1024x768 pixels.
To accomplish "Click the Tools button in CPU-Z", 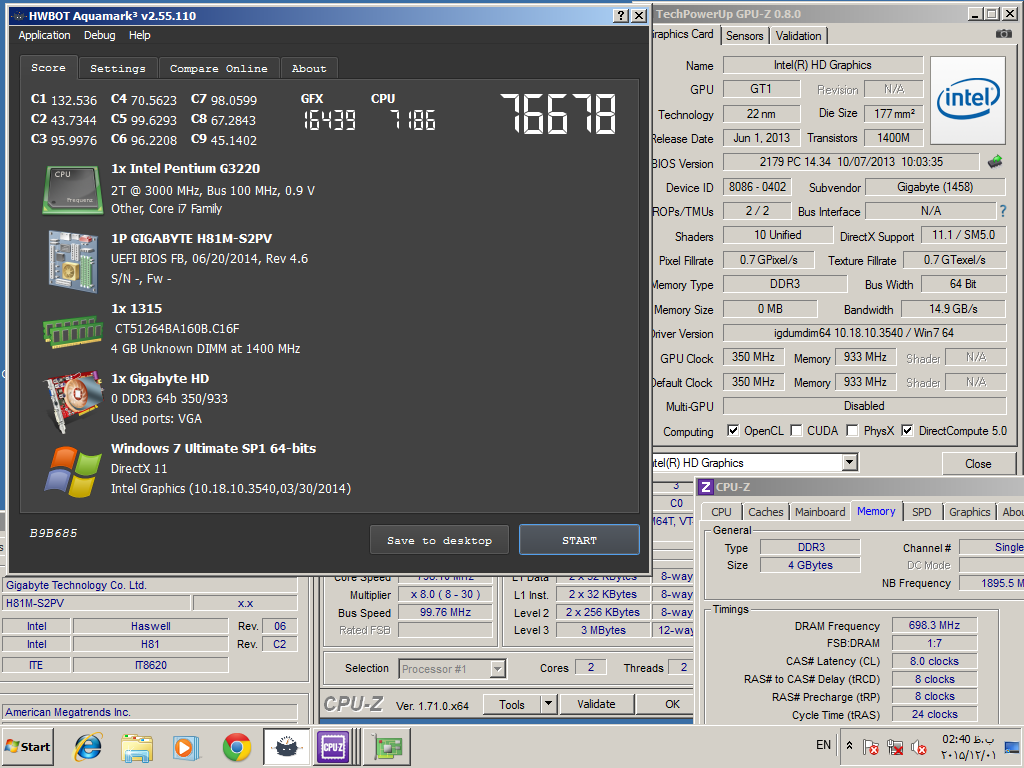I will click(x=512, y=704).
